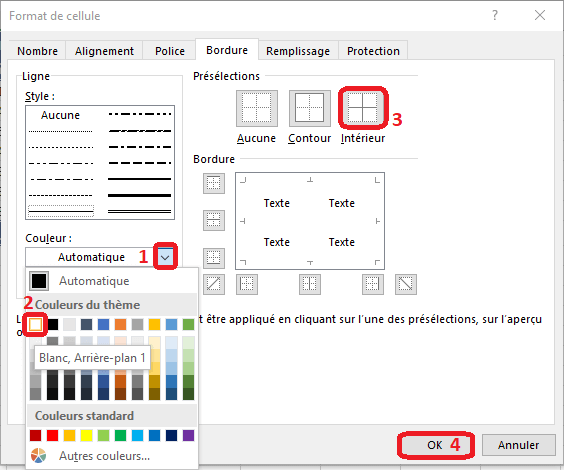Pick the orange theme color swatch

coord(120,324)
